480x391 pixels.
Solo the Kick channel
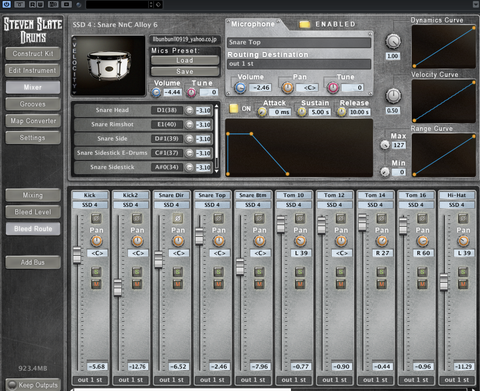[x=96, y=272]
